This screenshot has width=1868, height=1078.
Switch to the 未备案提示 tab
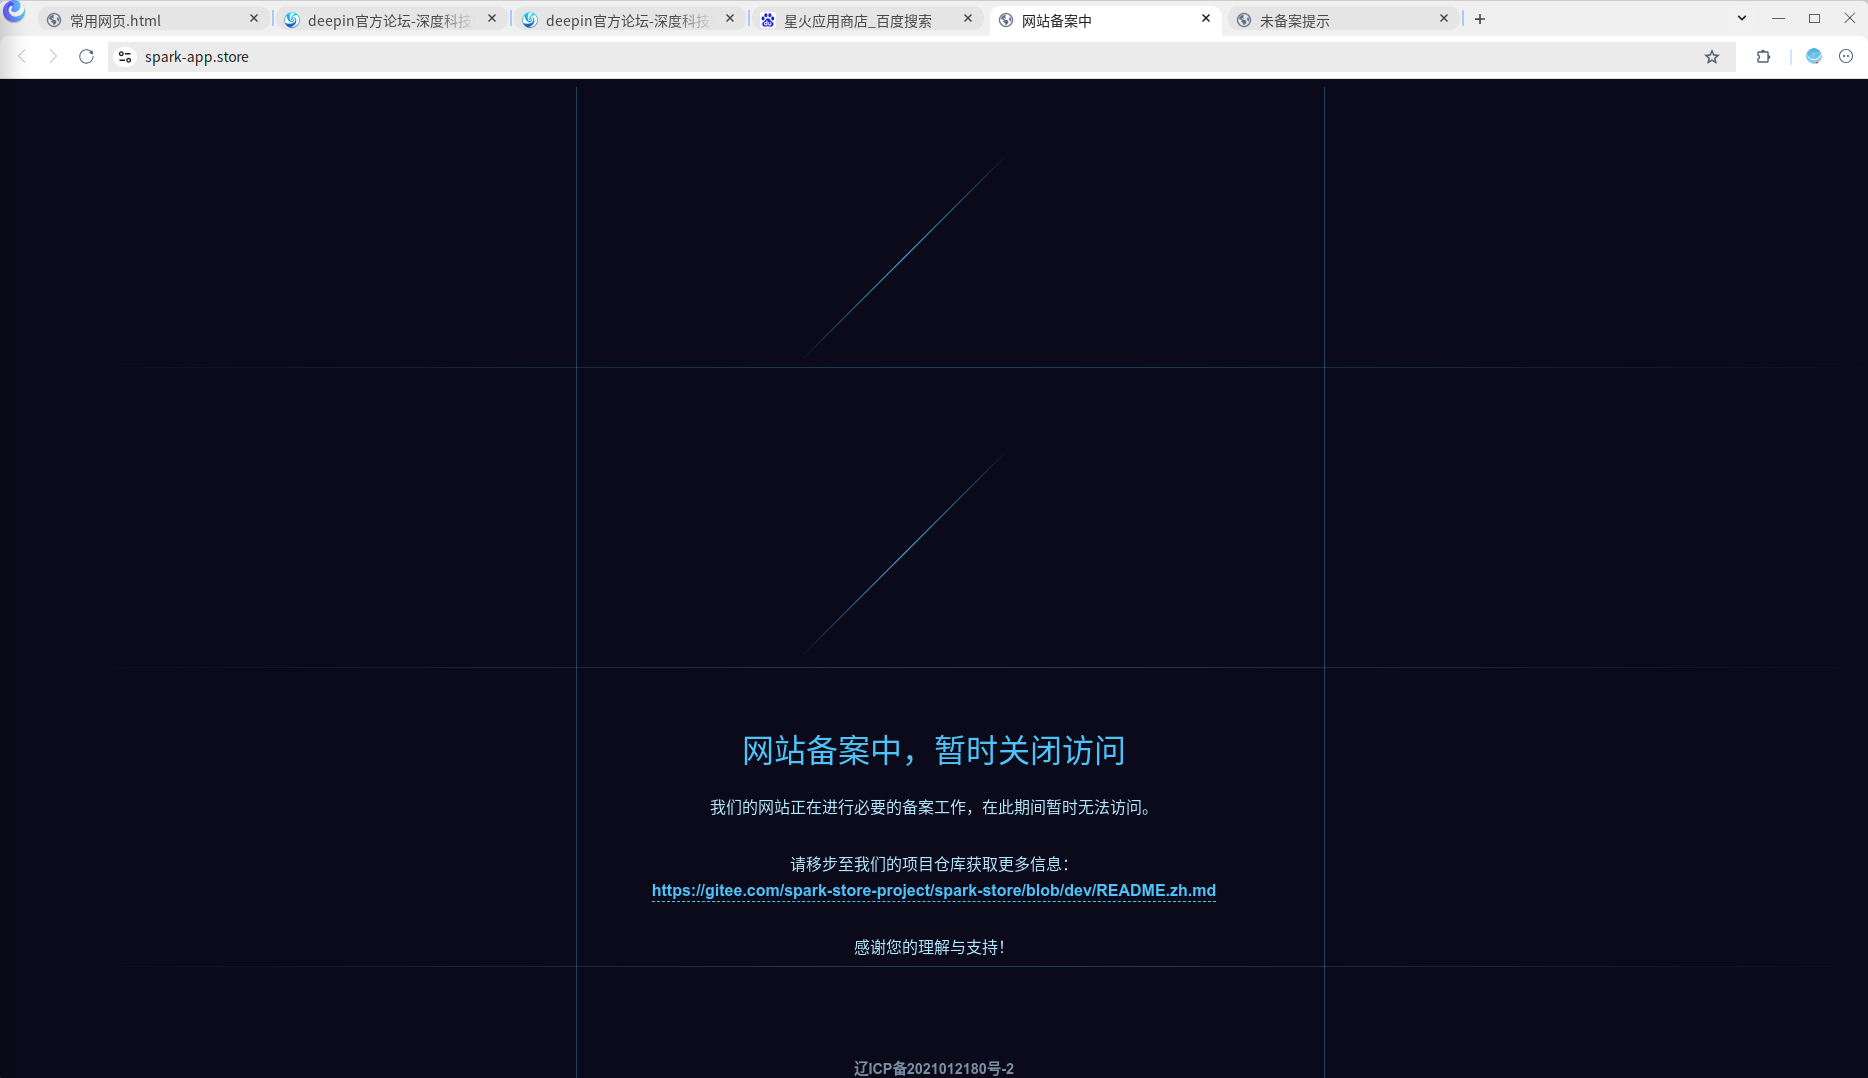(x=1343, y=20)
